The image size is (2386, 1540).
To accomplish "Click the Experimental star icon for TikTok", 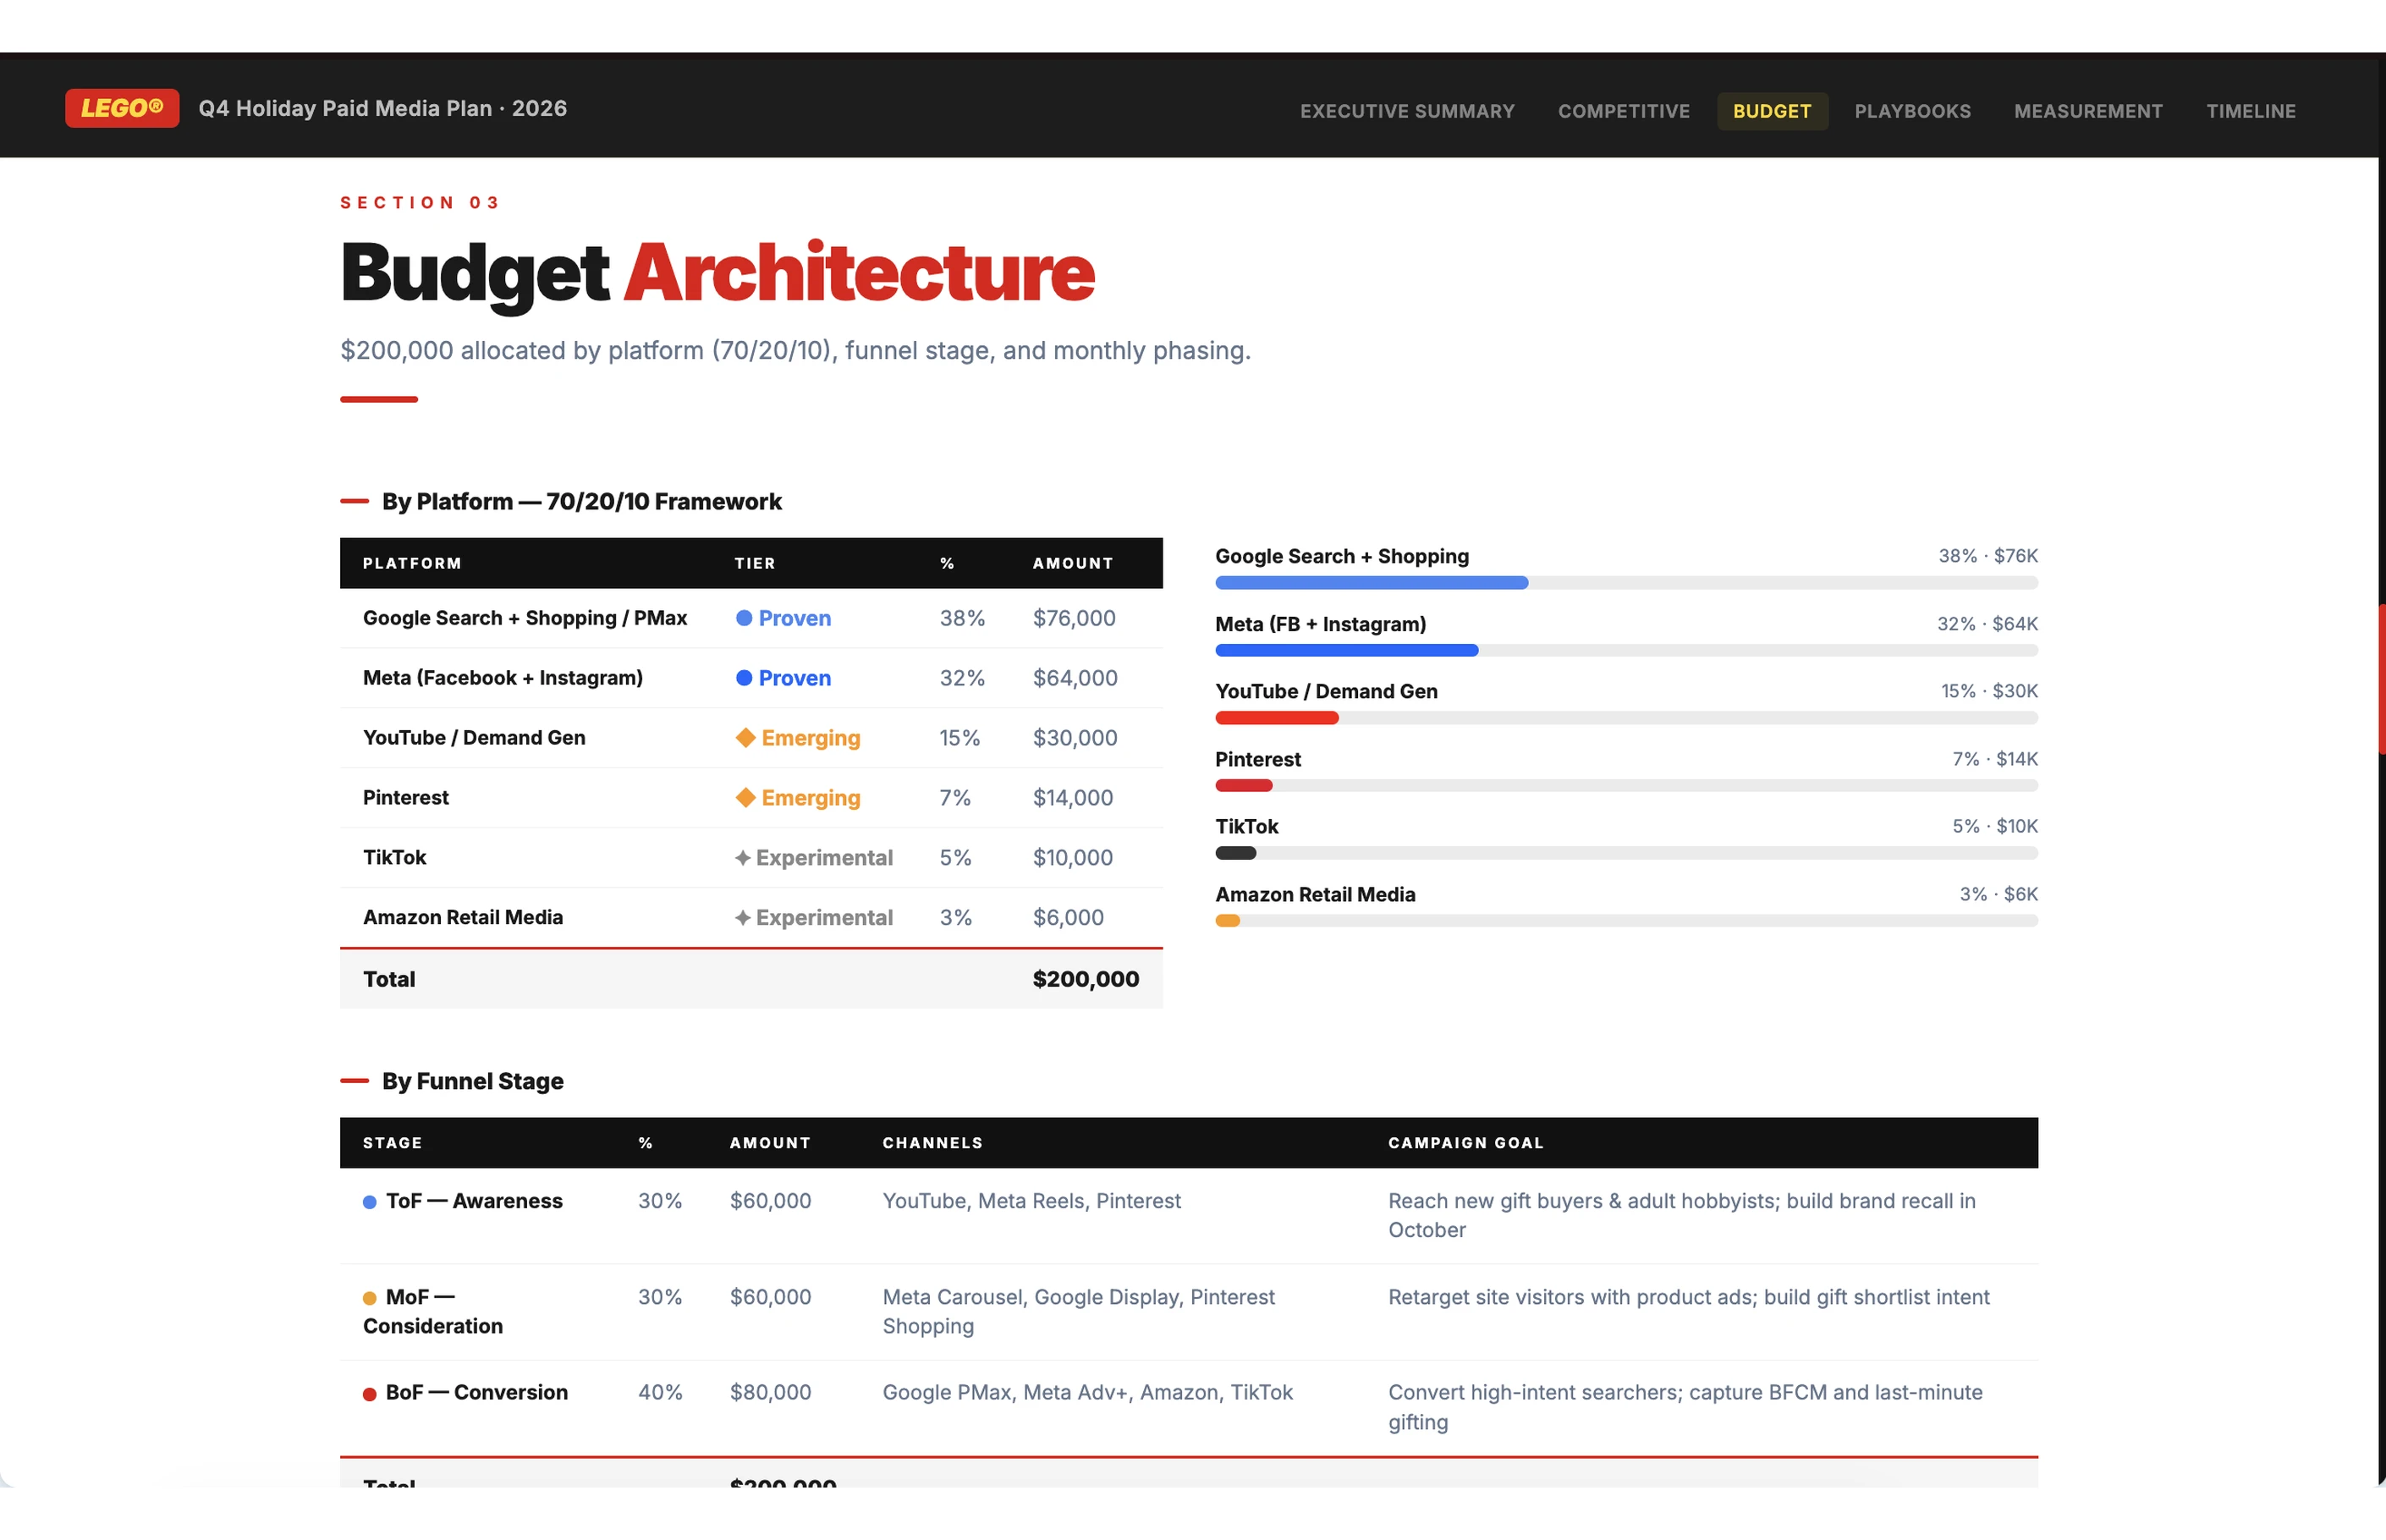I will click(743, 858).
